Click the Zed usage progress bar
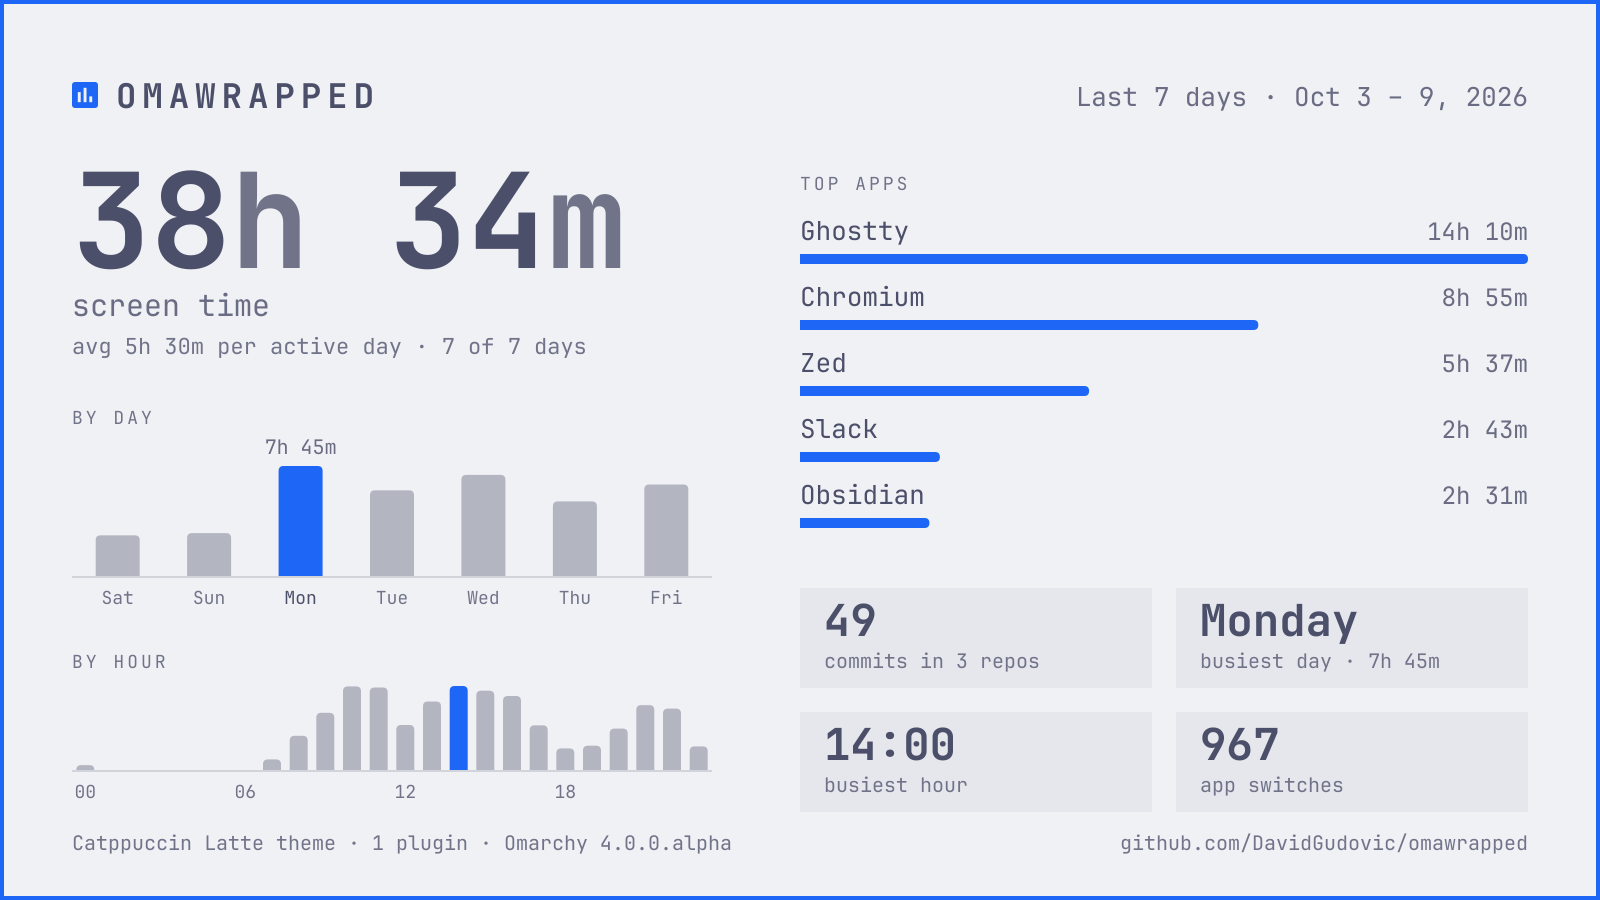This screenshot has width=1600, height=900. pyautogui.click(x=944, y=391)
